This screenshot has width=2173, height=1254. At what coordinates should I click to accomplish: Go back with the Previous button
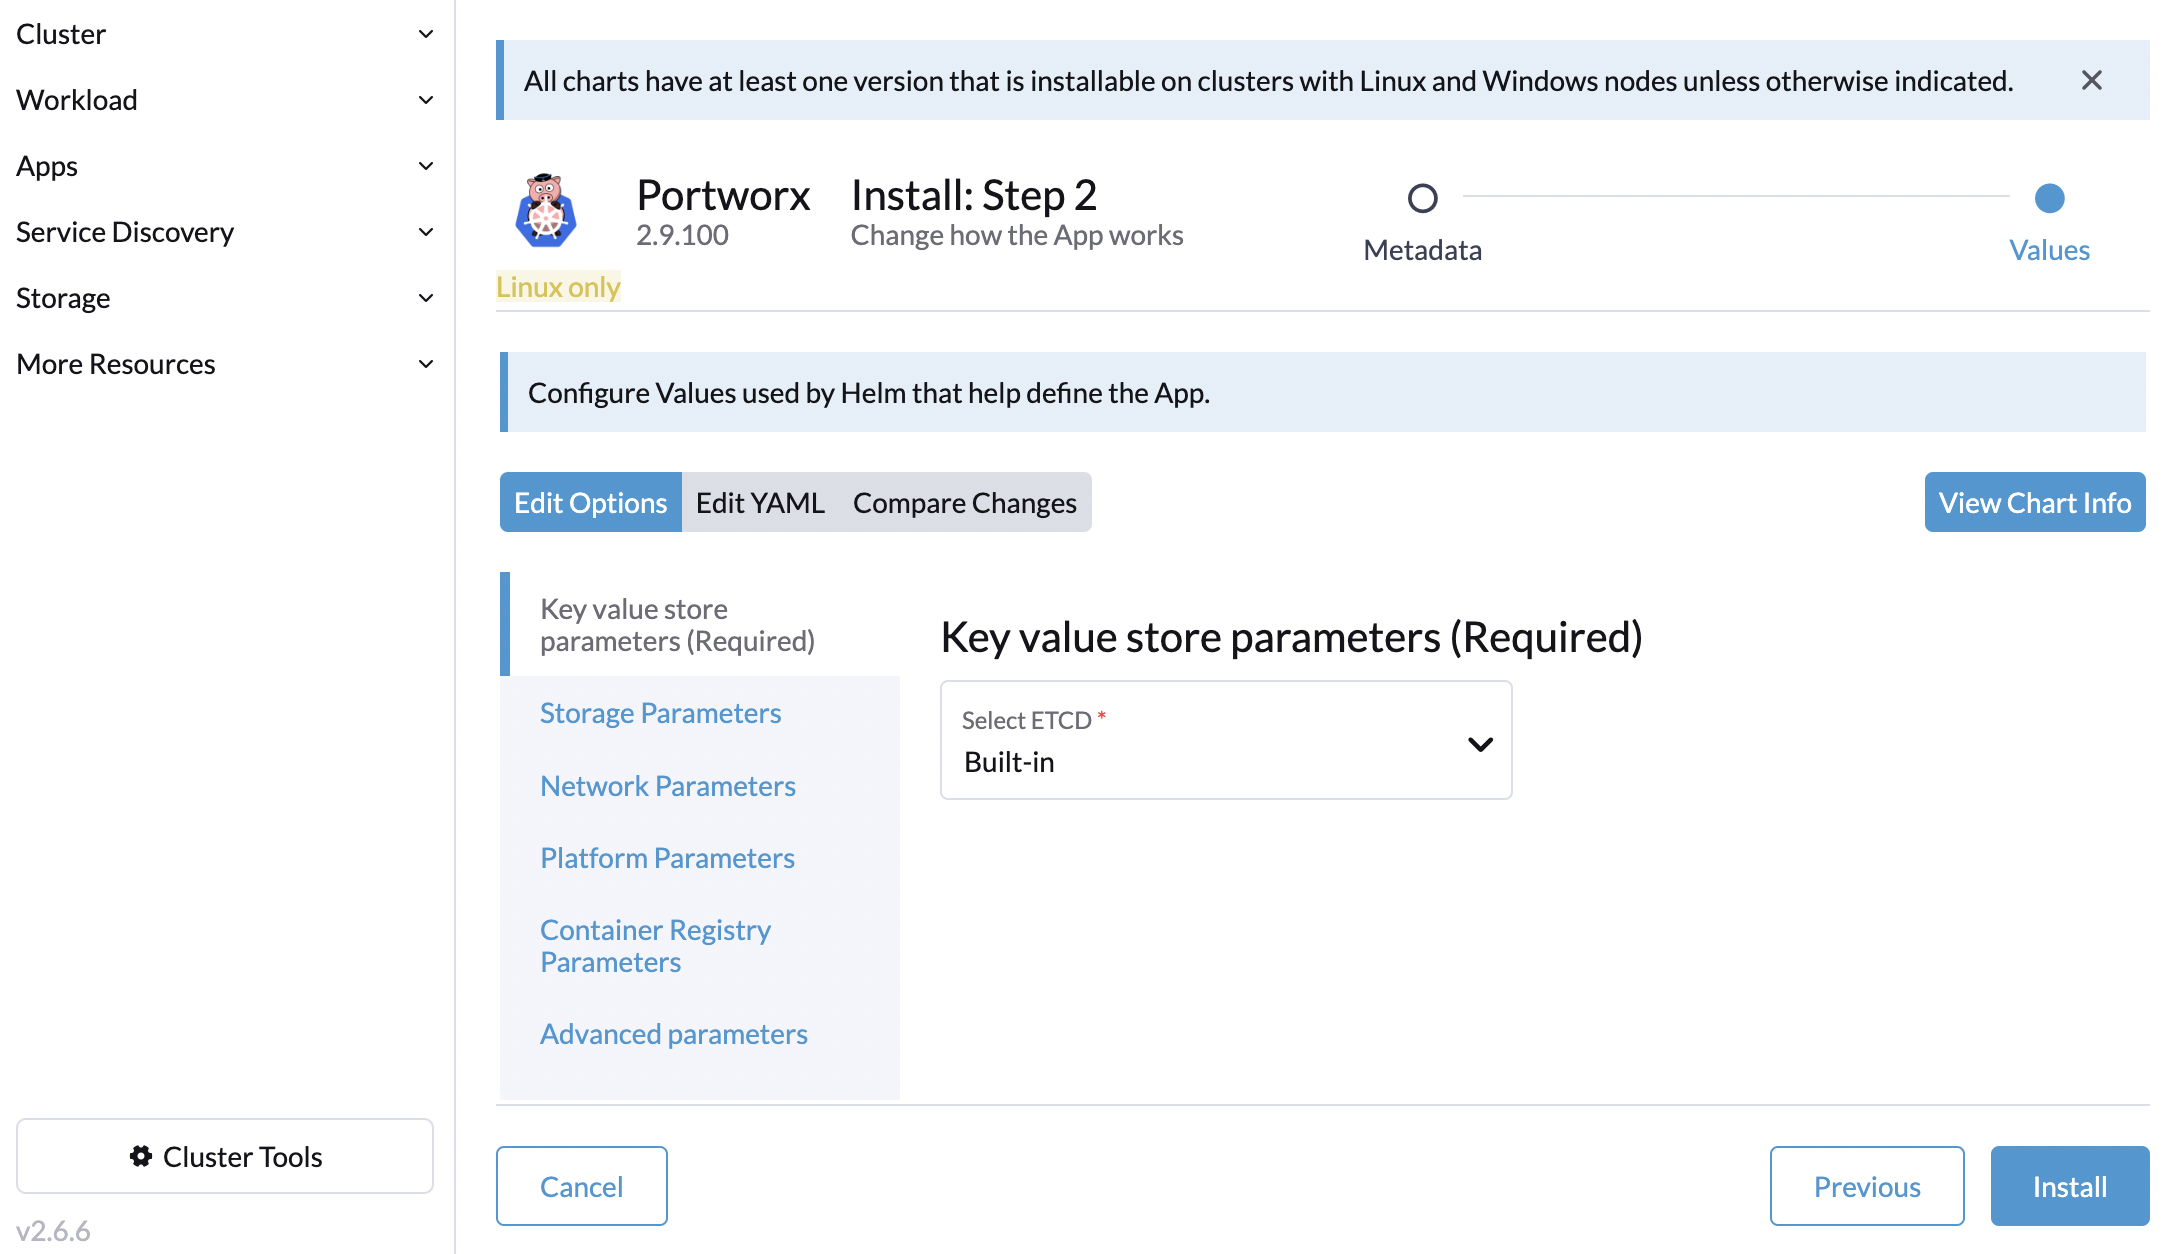coord(1867,1186)
